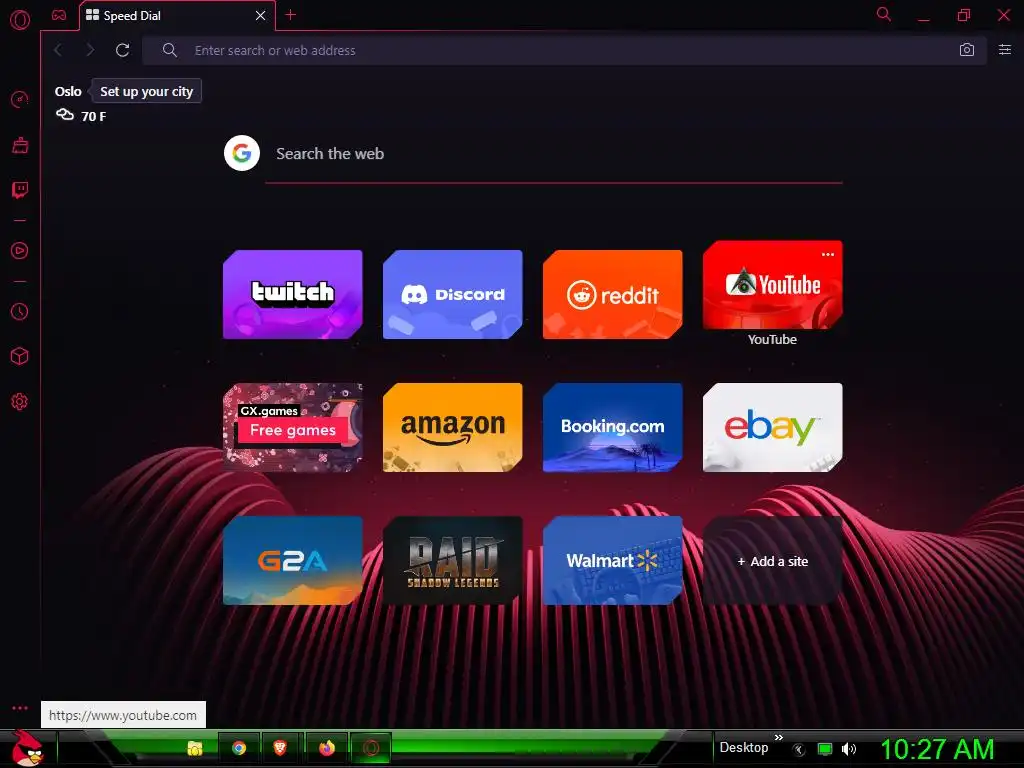Focus the Search the web field
1024x768 pixels.
[554, 154]
